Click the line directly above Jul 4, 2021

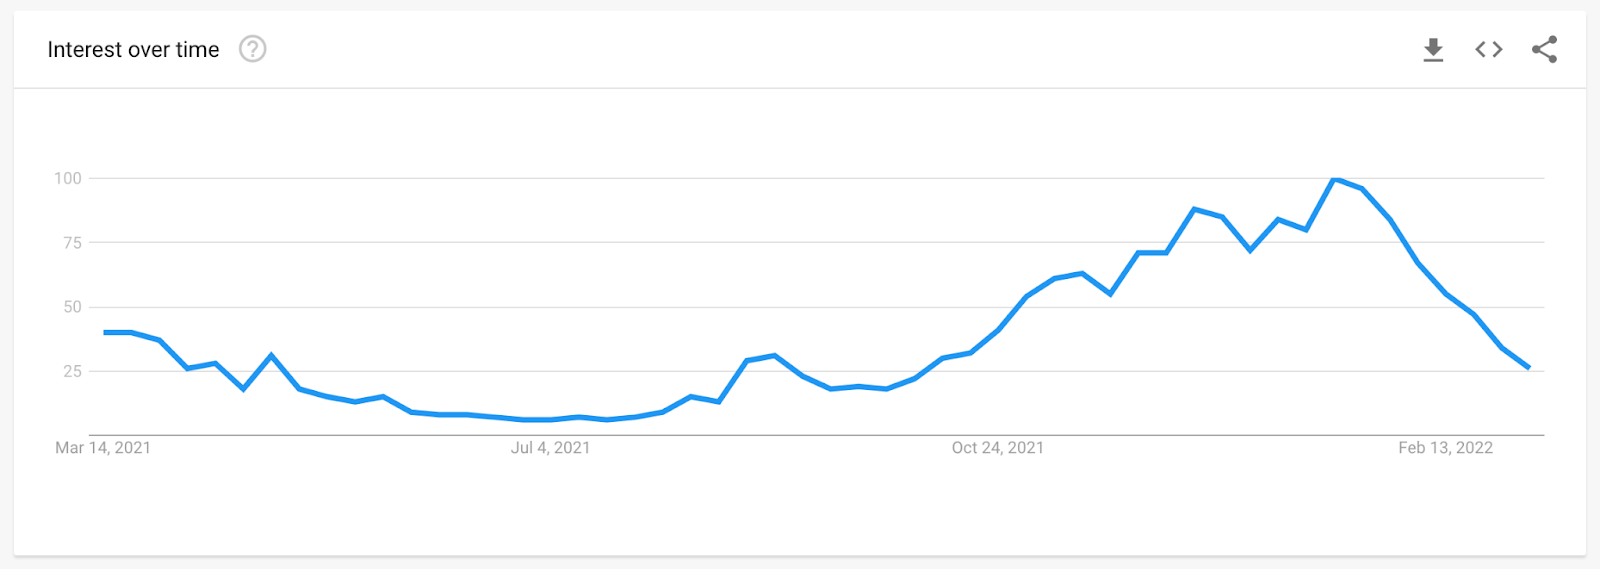tap(550, 420)
